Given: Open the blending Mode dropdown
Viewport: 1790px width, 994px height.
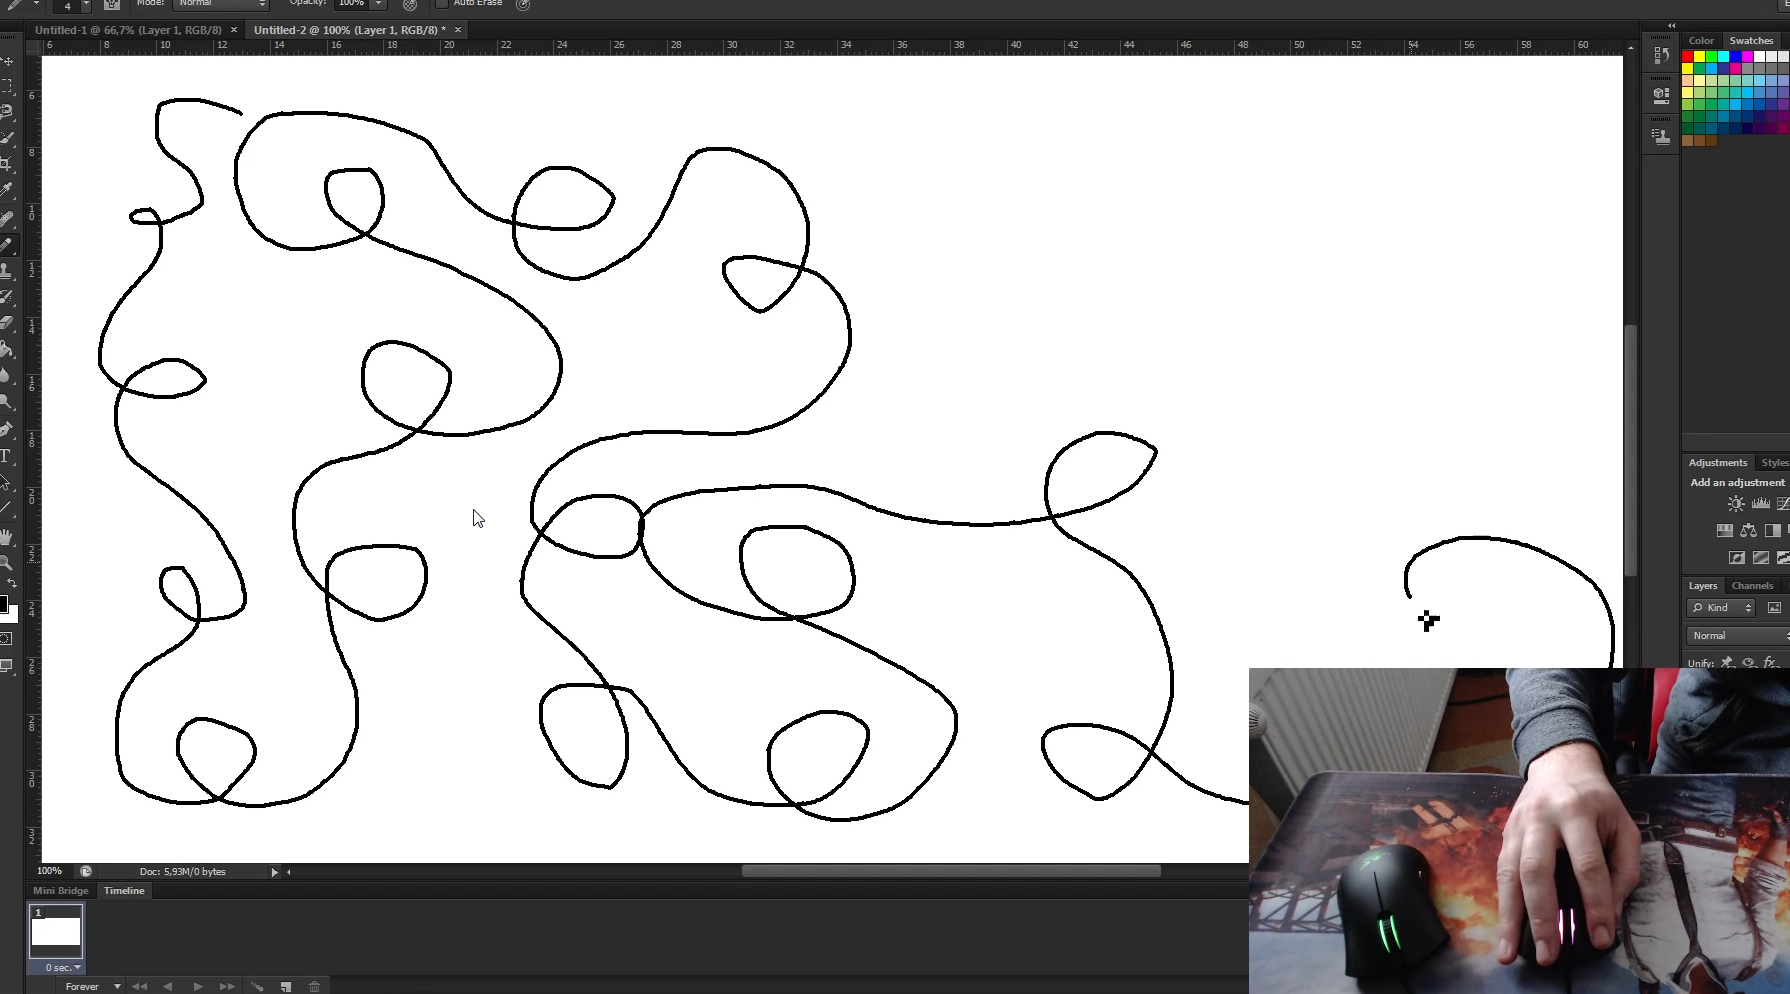Looking at the screenshot, I should coord(221,4).
